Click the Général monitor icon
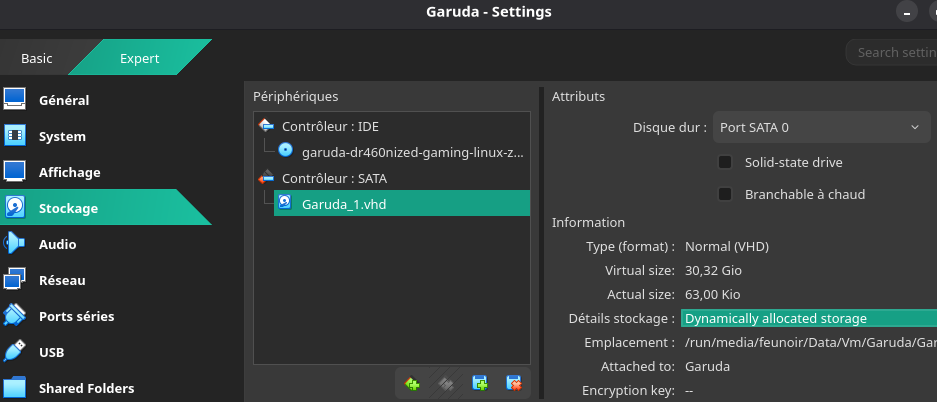The image size is (937, 402). (x=15, y=100)
